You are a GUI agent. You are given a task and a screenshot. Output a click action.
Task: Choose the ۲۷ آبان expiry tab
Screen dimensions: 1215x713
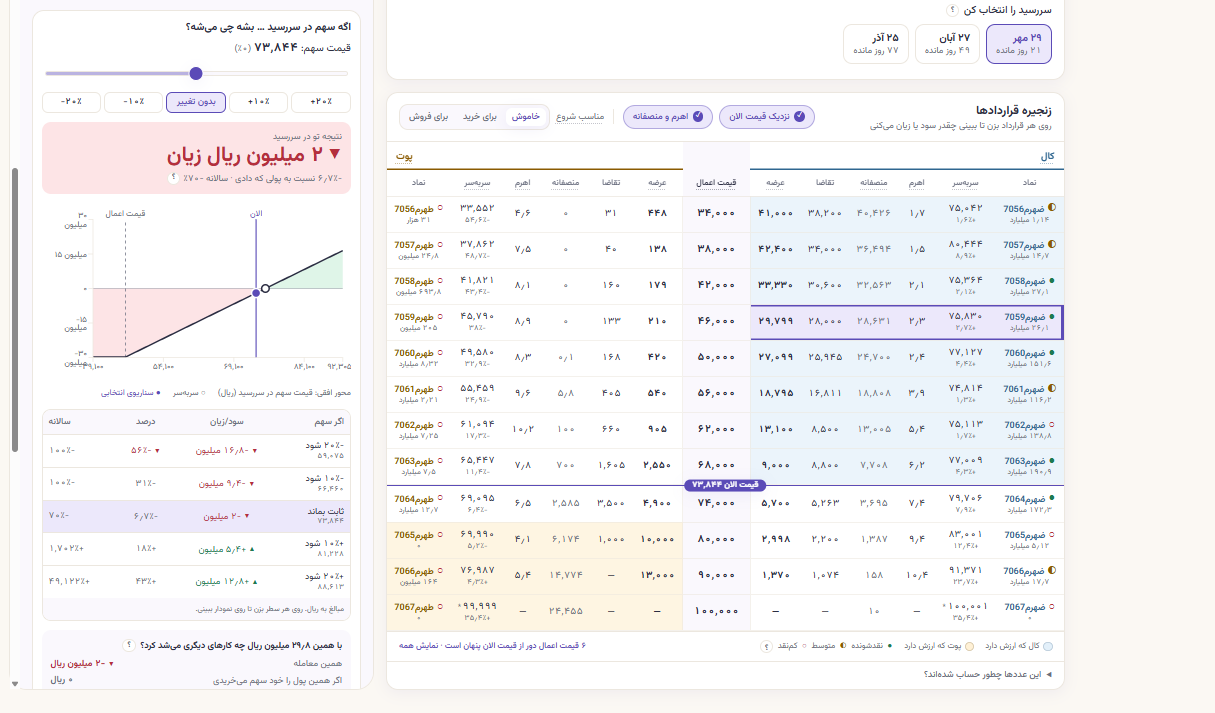click(947, 44)
